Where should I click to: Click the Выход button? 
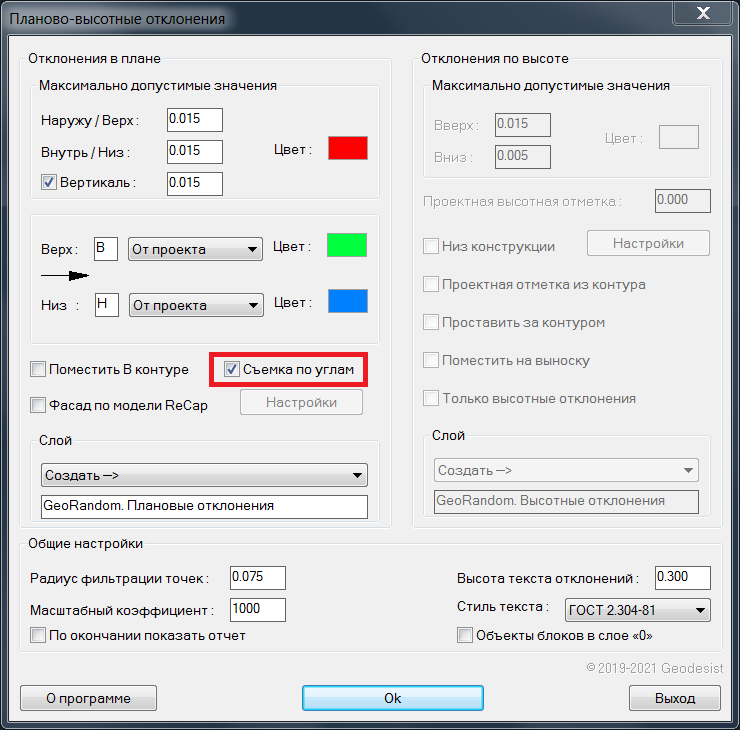[x=675, y=698]
